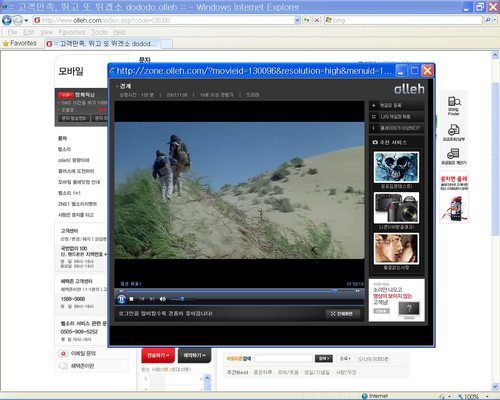This screenshot has width=500, height=400.
Task: Click the olleh logo in the player popup
Action: pos(409,89)
